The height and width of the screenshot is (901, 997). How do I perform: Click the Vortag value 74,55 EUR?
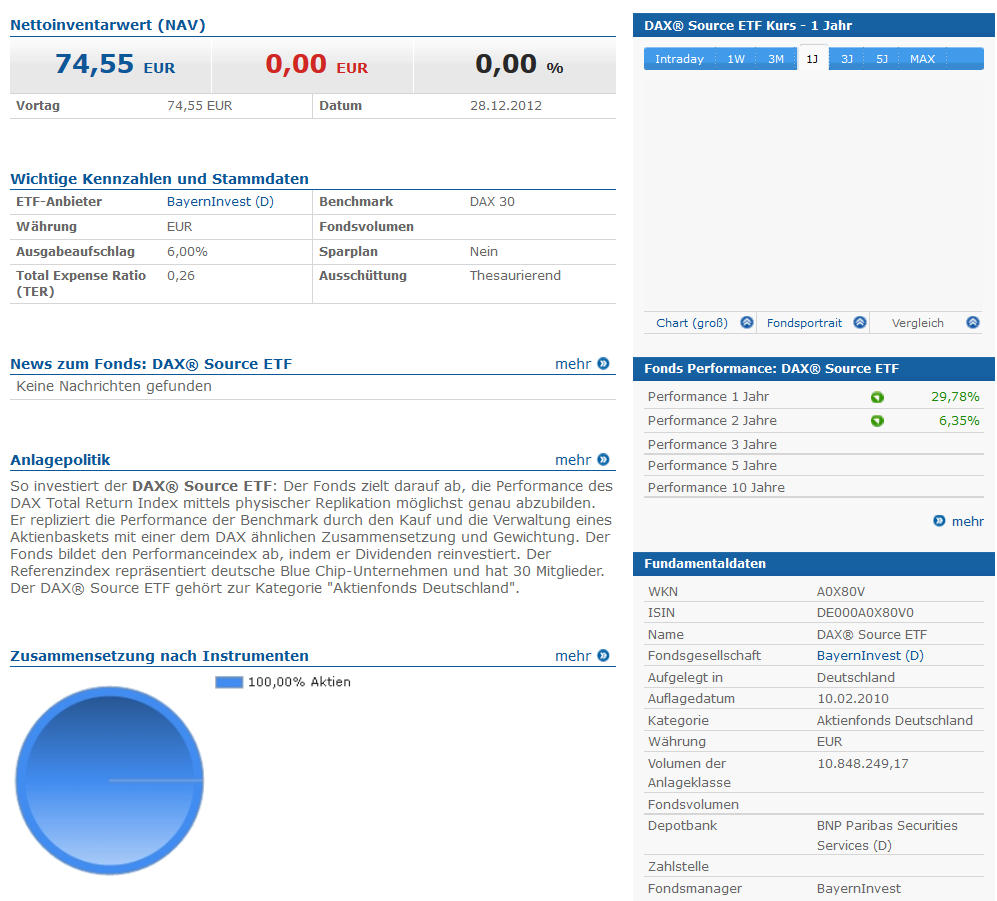point(200,106)
